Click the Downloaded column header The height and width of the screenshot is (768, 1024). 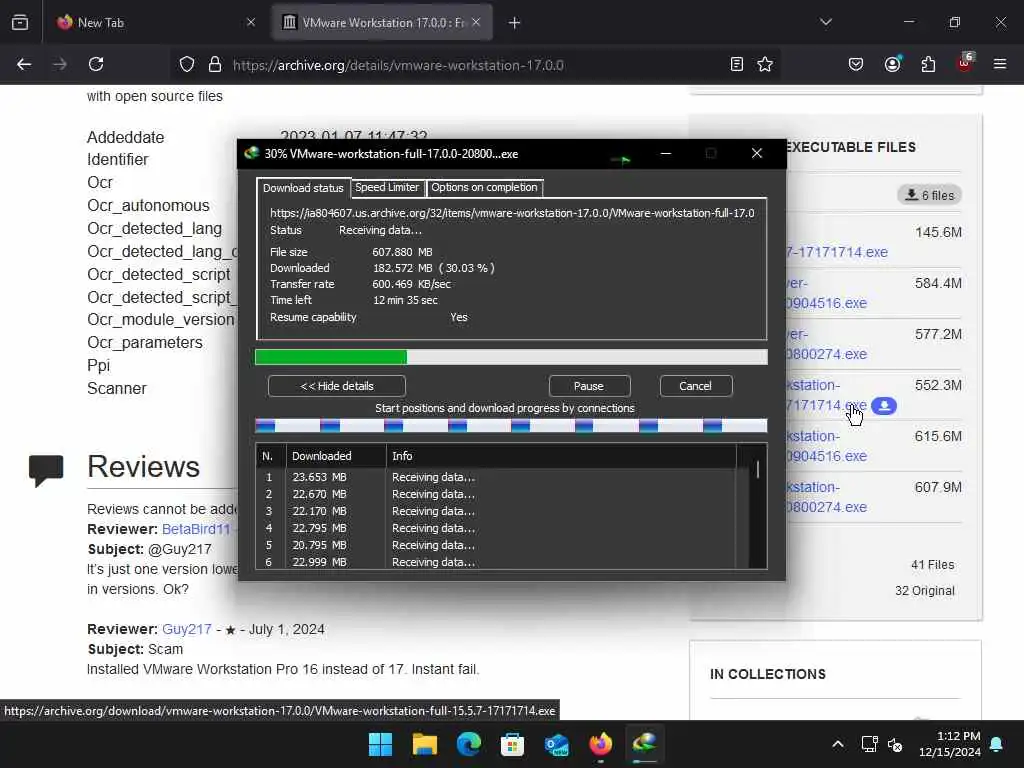coord(336,456)
